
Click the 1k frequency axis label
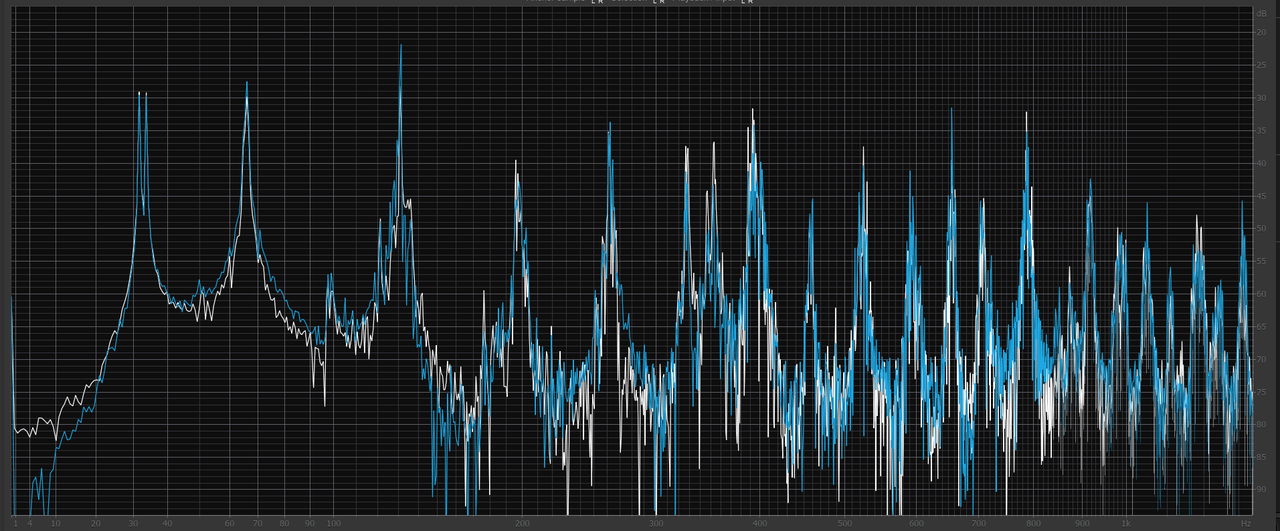point(1126,523)
